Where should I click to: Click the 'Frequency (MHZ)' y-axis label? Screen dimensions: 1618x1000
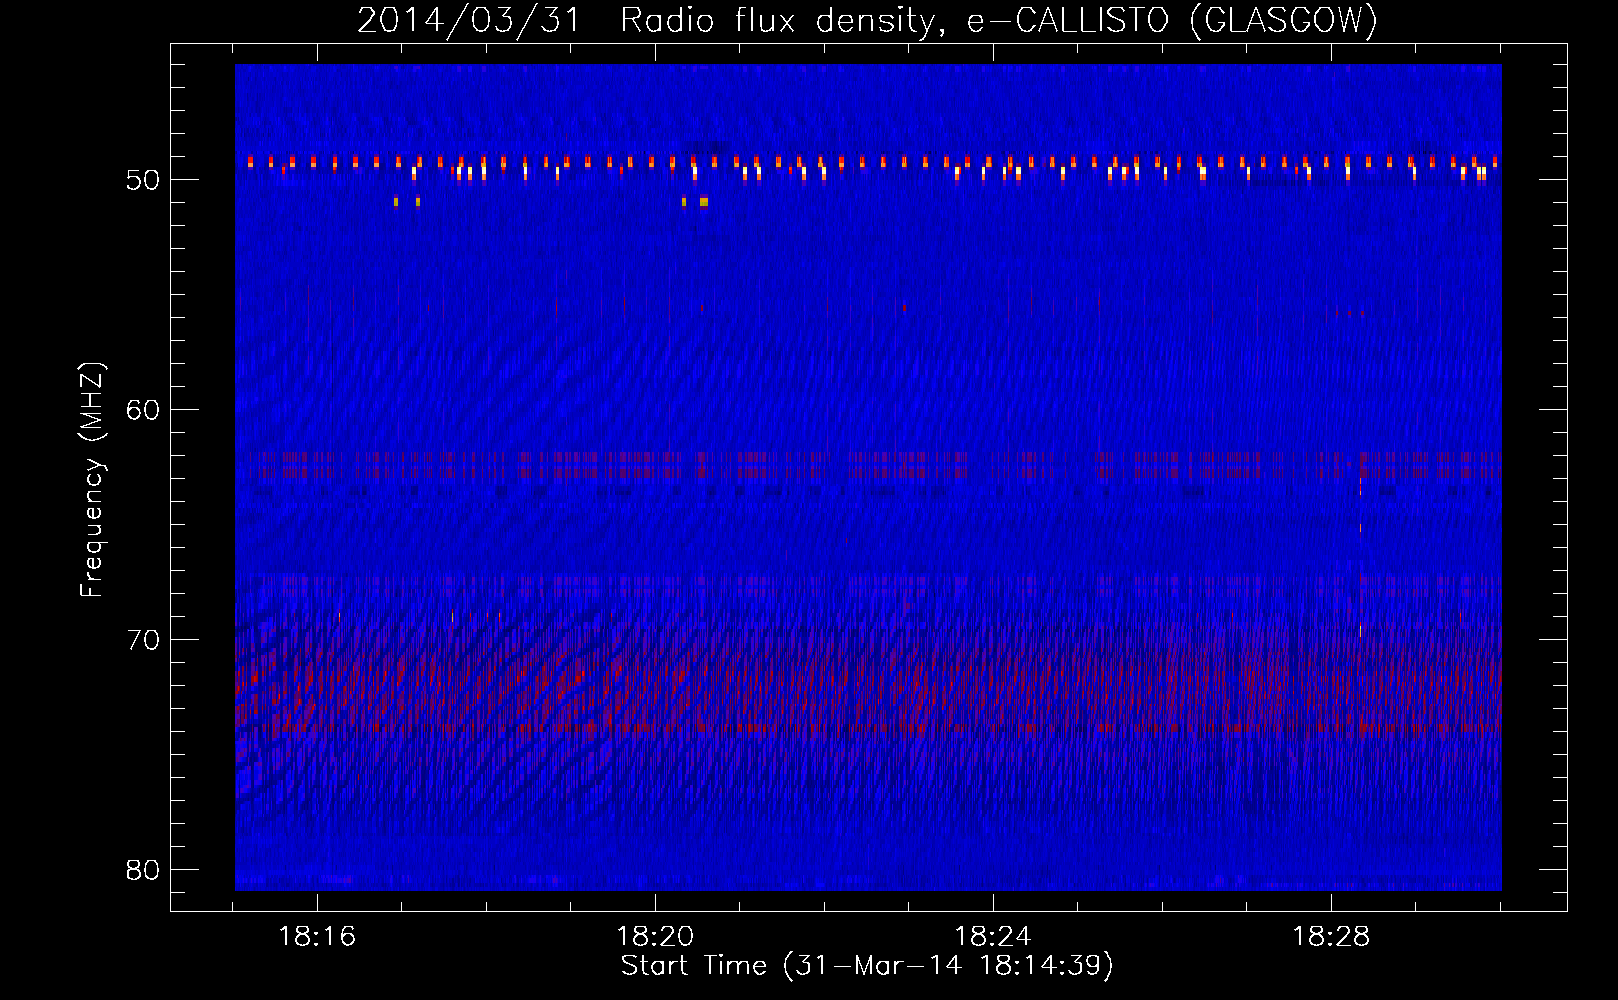point(92,480)
